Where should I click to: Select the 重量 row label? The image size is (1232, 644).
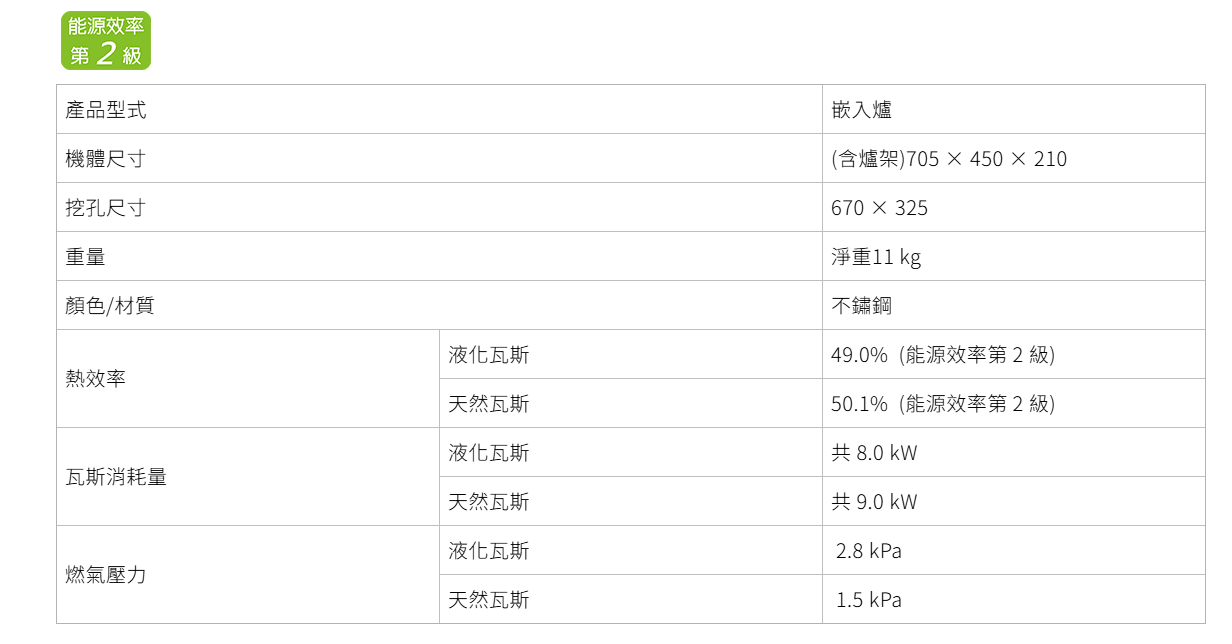click(x=439, y=256)
